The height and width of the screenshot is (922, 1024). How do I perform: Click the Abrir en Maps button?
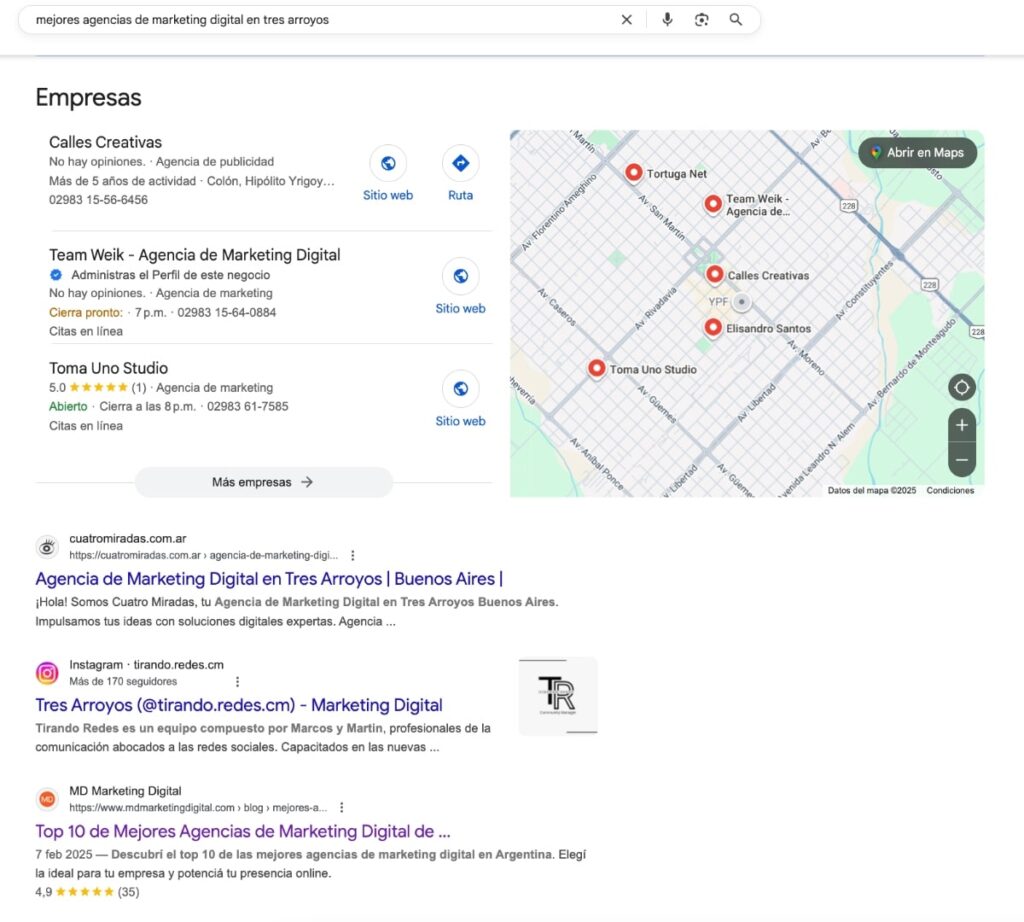tap(917, 152)
